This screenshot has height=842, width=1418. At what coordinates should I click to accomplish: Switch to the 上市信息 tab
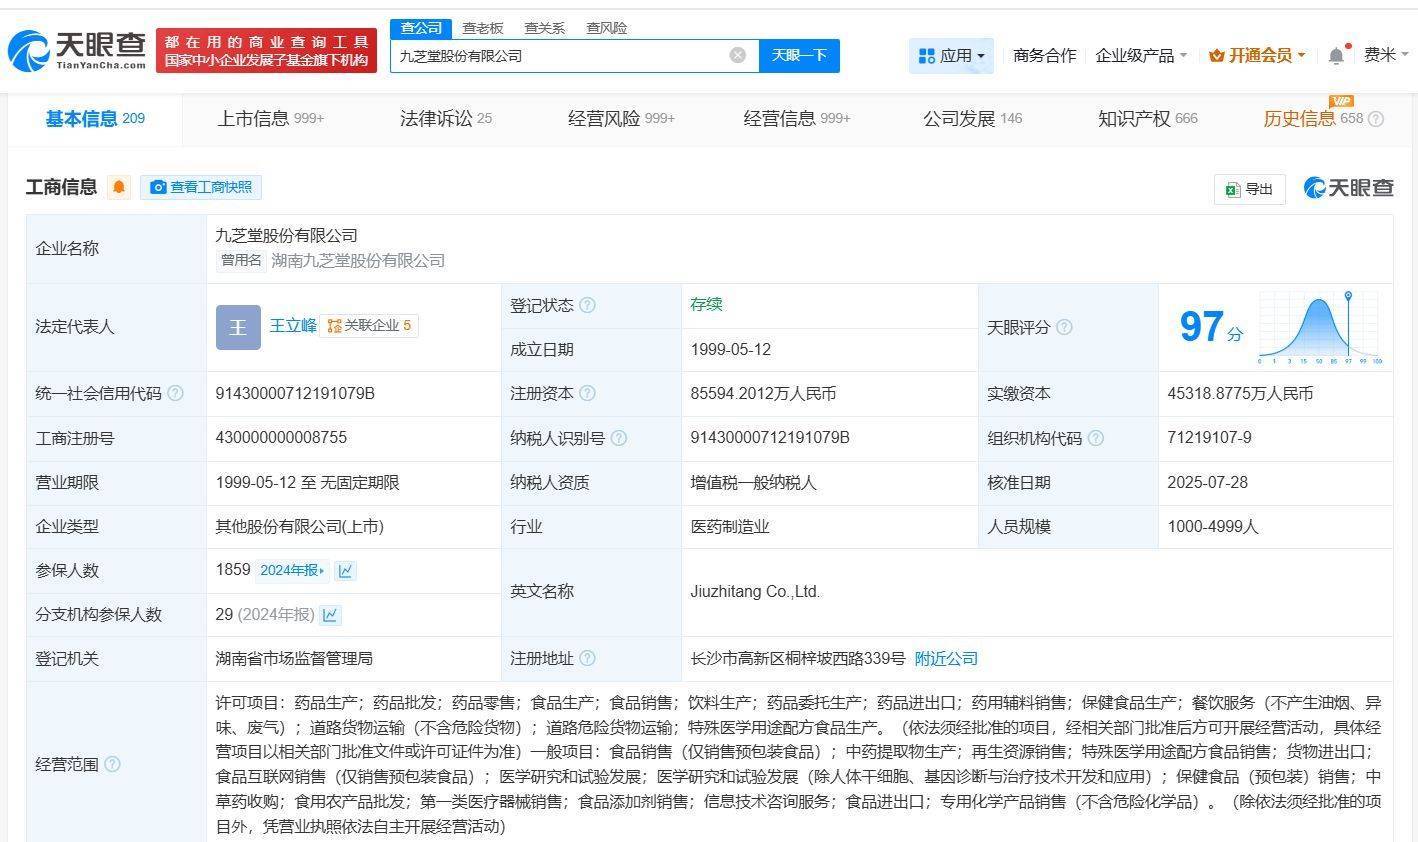tap(271, 119)
